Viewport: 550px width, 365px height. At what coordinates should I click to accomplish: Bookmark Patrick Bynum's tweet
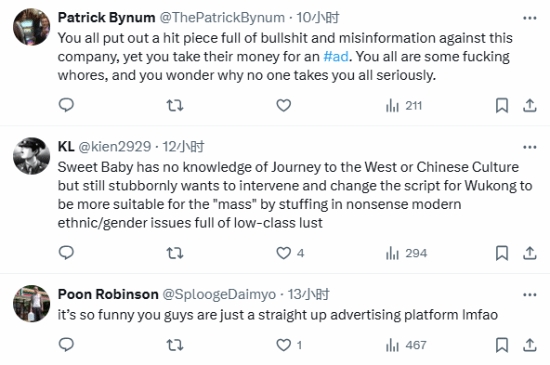502,105
